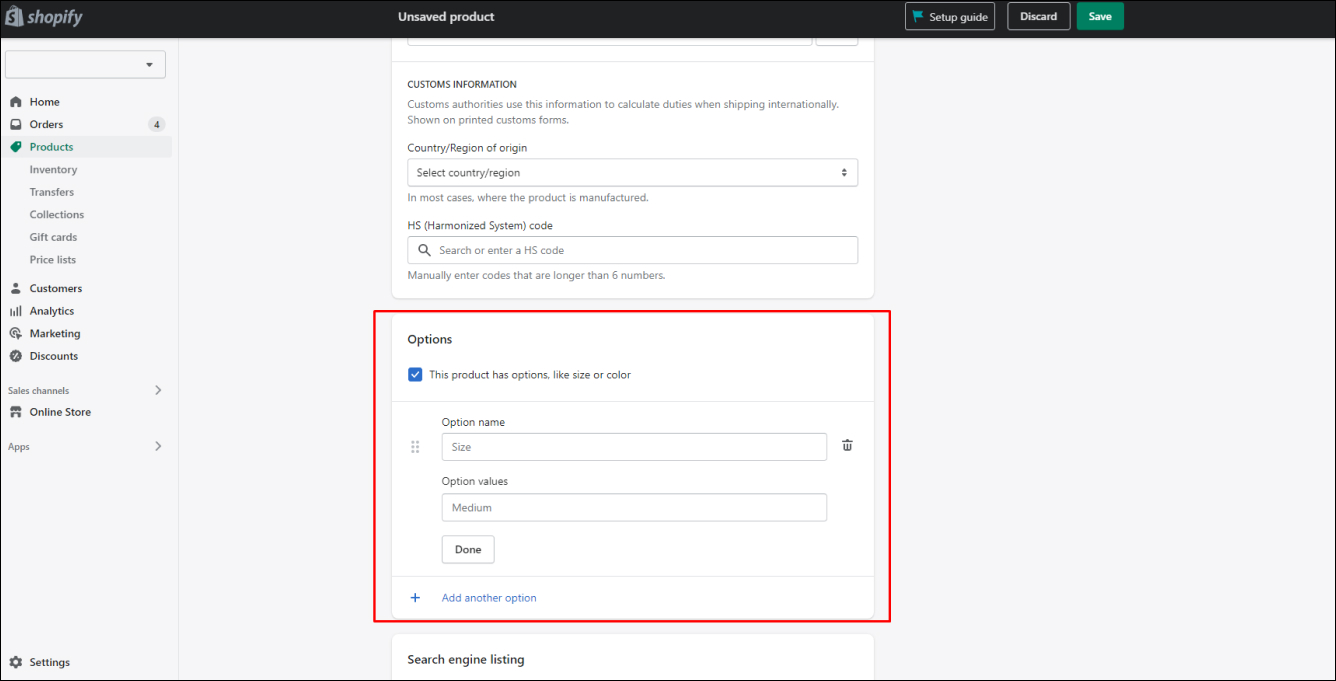Click the Orders inbox icon
The image size is (1336, 681).
coord(16,125)
